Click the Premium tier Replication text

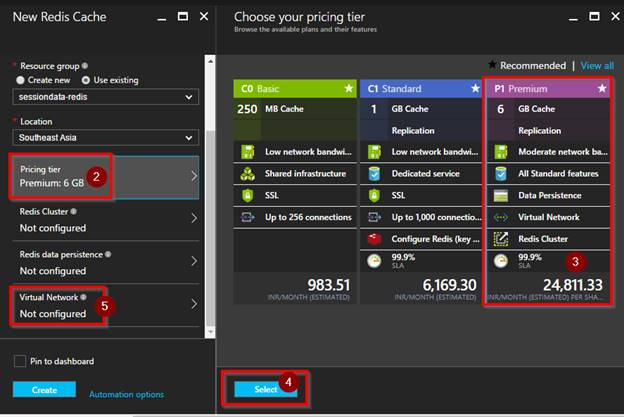[x=539, y=131]
